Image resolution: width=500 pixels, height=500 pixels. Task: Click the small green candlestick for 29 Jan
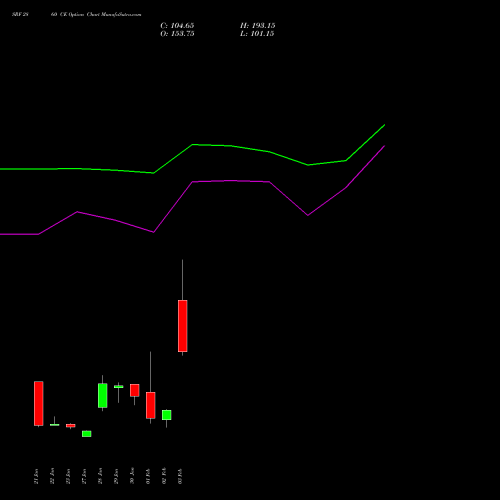click(x=119, y=387)
